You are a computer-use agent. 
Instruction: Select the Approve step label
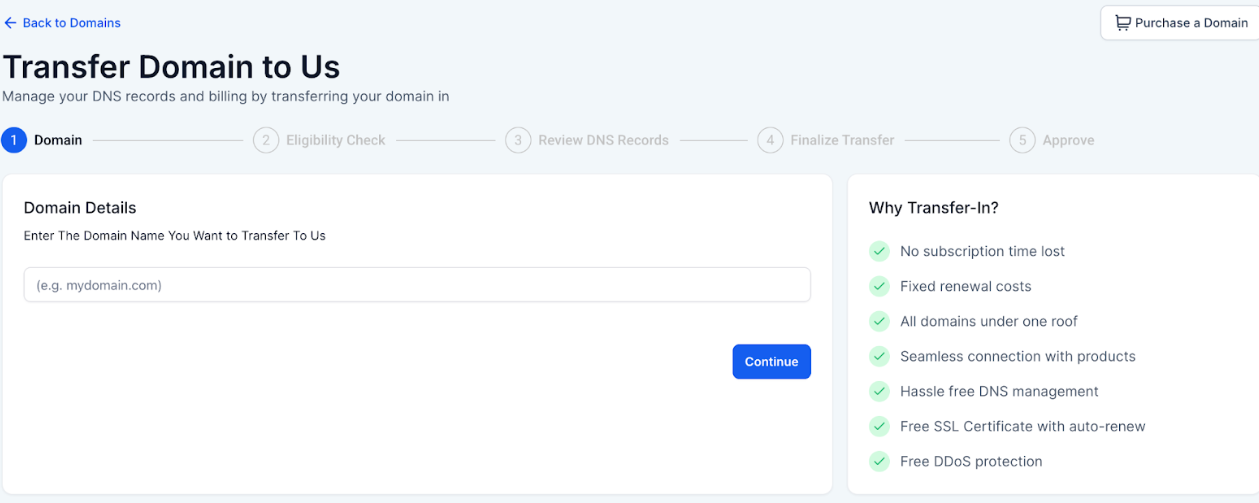pyautogui.click(x=1068, y=140)
